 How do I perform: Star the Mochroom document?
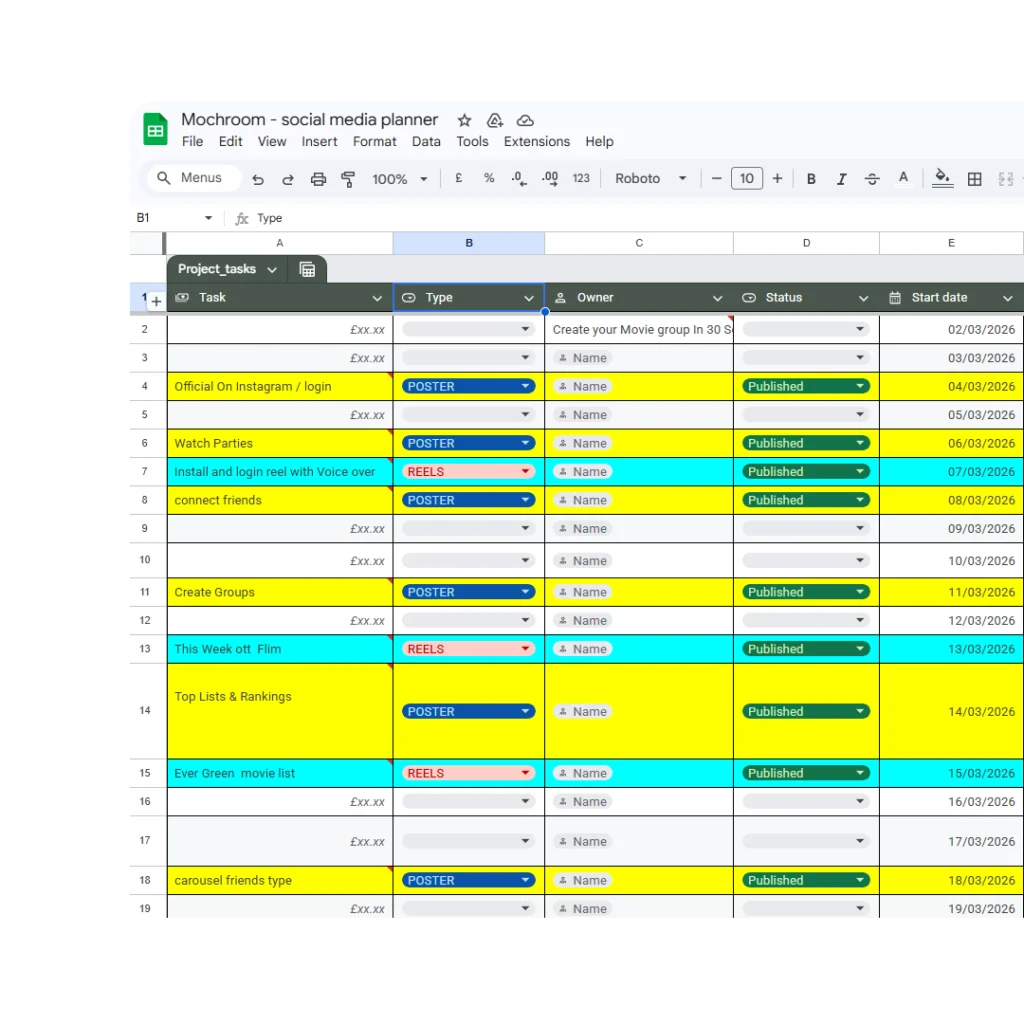pyautogui.click(x=464, y=120)
